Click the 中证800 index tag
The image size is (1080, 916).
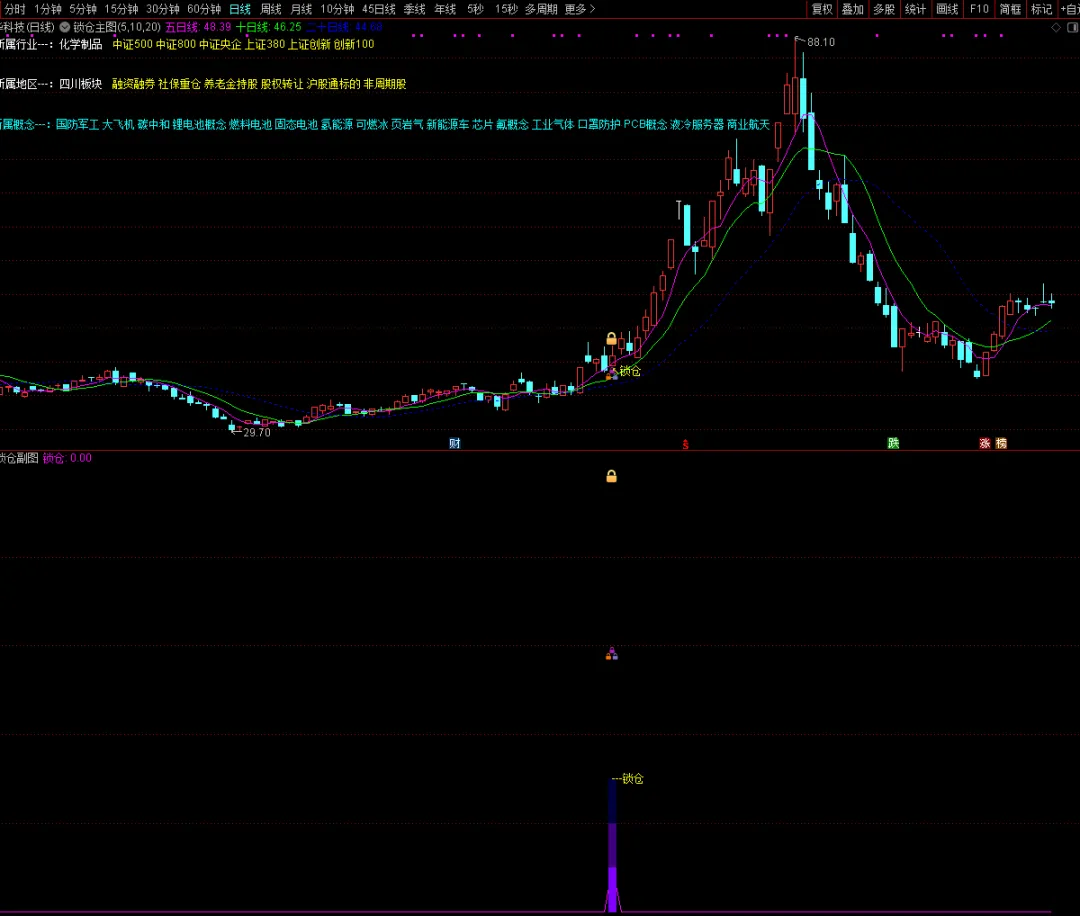176,44
